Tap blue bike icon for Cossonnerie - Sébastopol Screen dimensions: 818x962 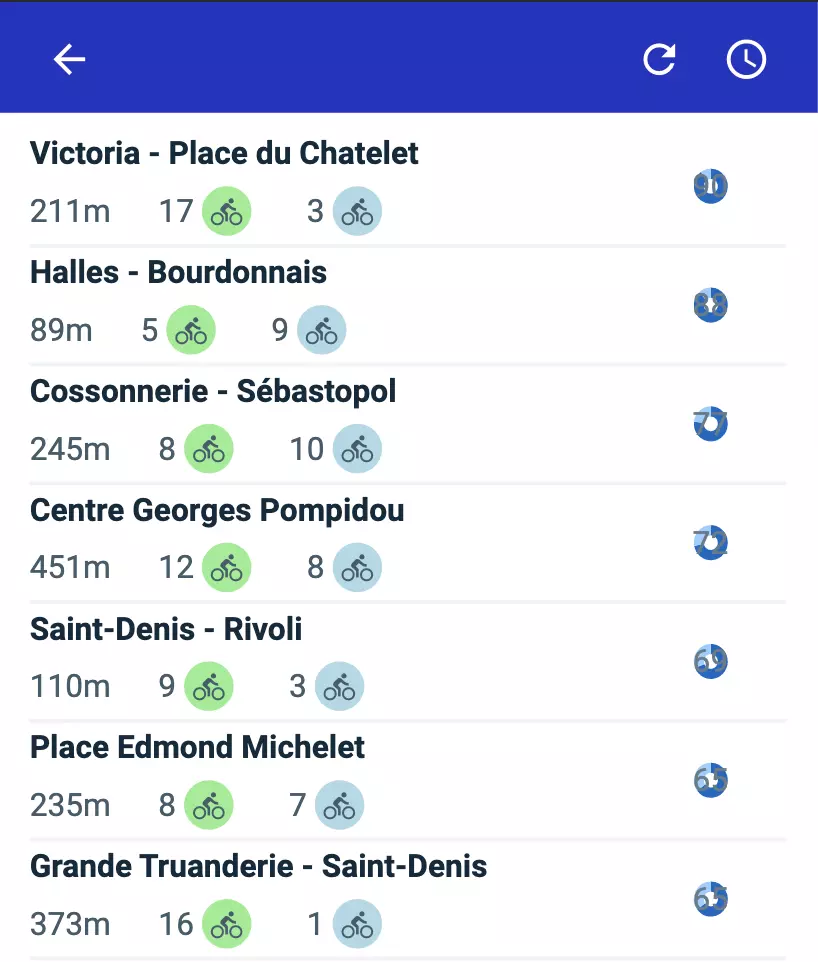[x=357, y=449]
